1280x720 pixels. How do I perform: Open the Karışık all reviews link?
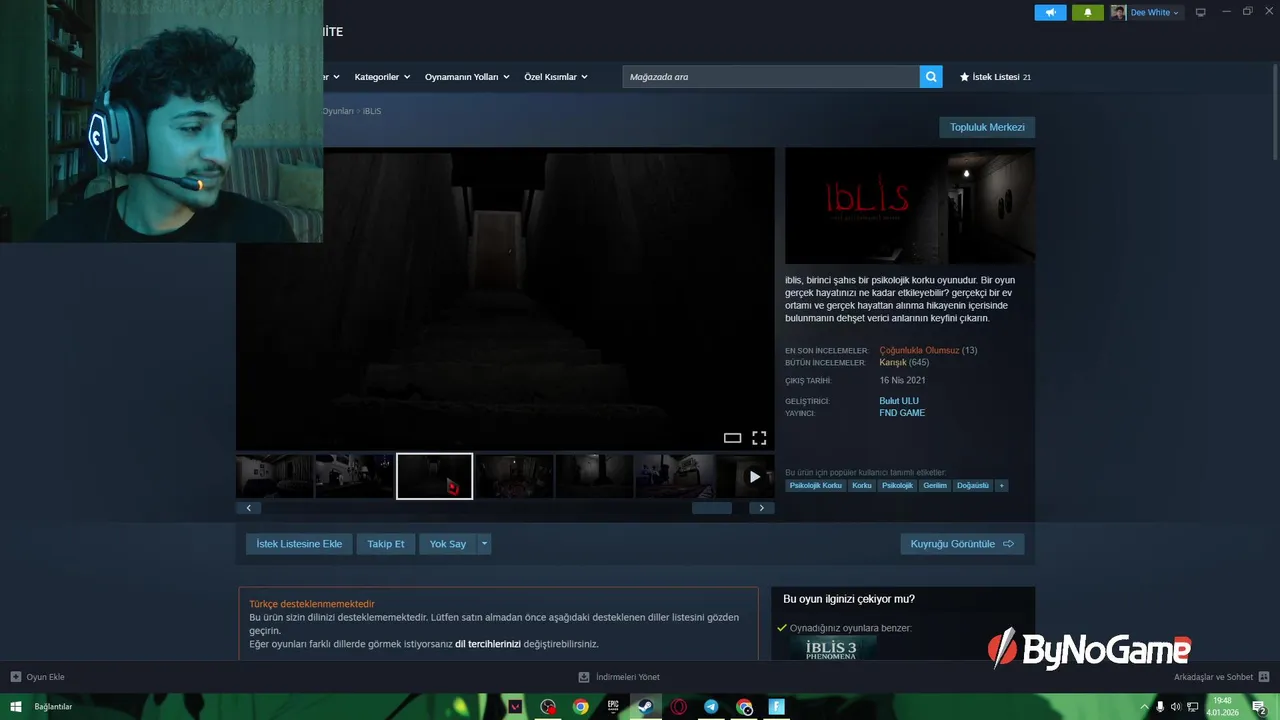pos(893,362)
